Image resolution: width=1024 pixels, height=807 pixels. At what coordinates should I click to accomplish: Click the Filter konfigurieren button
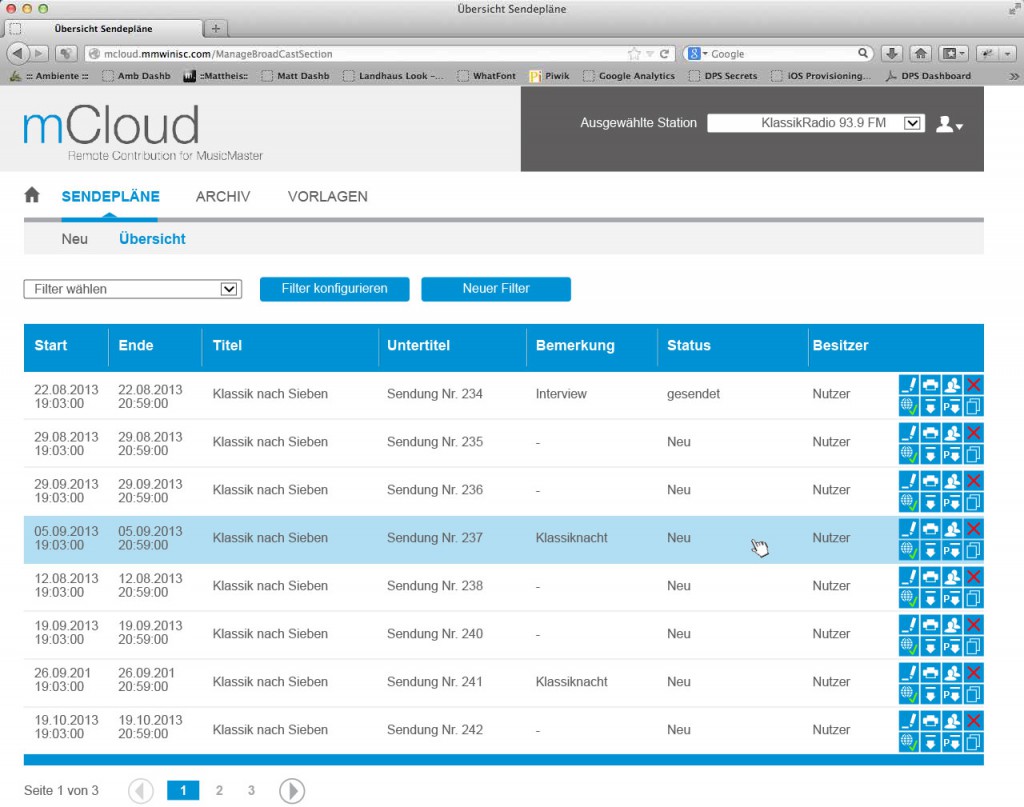click(x=334, y=289)
